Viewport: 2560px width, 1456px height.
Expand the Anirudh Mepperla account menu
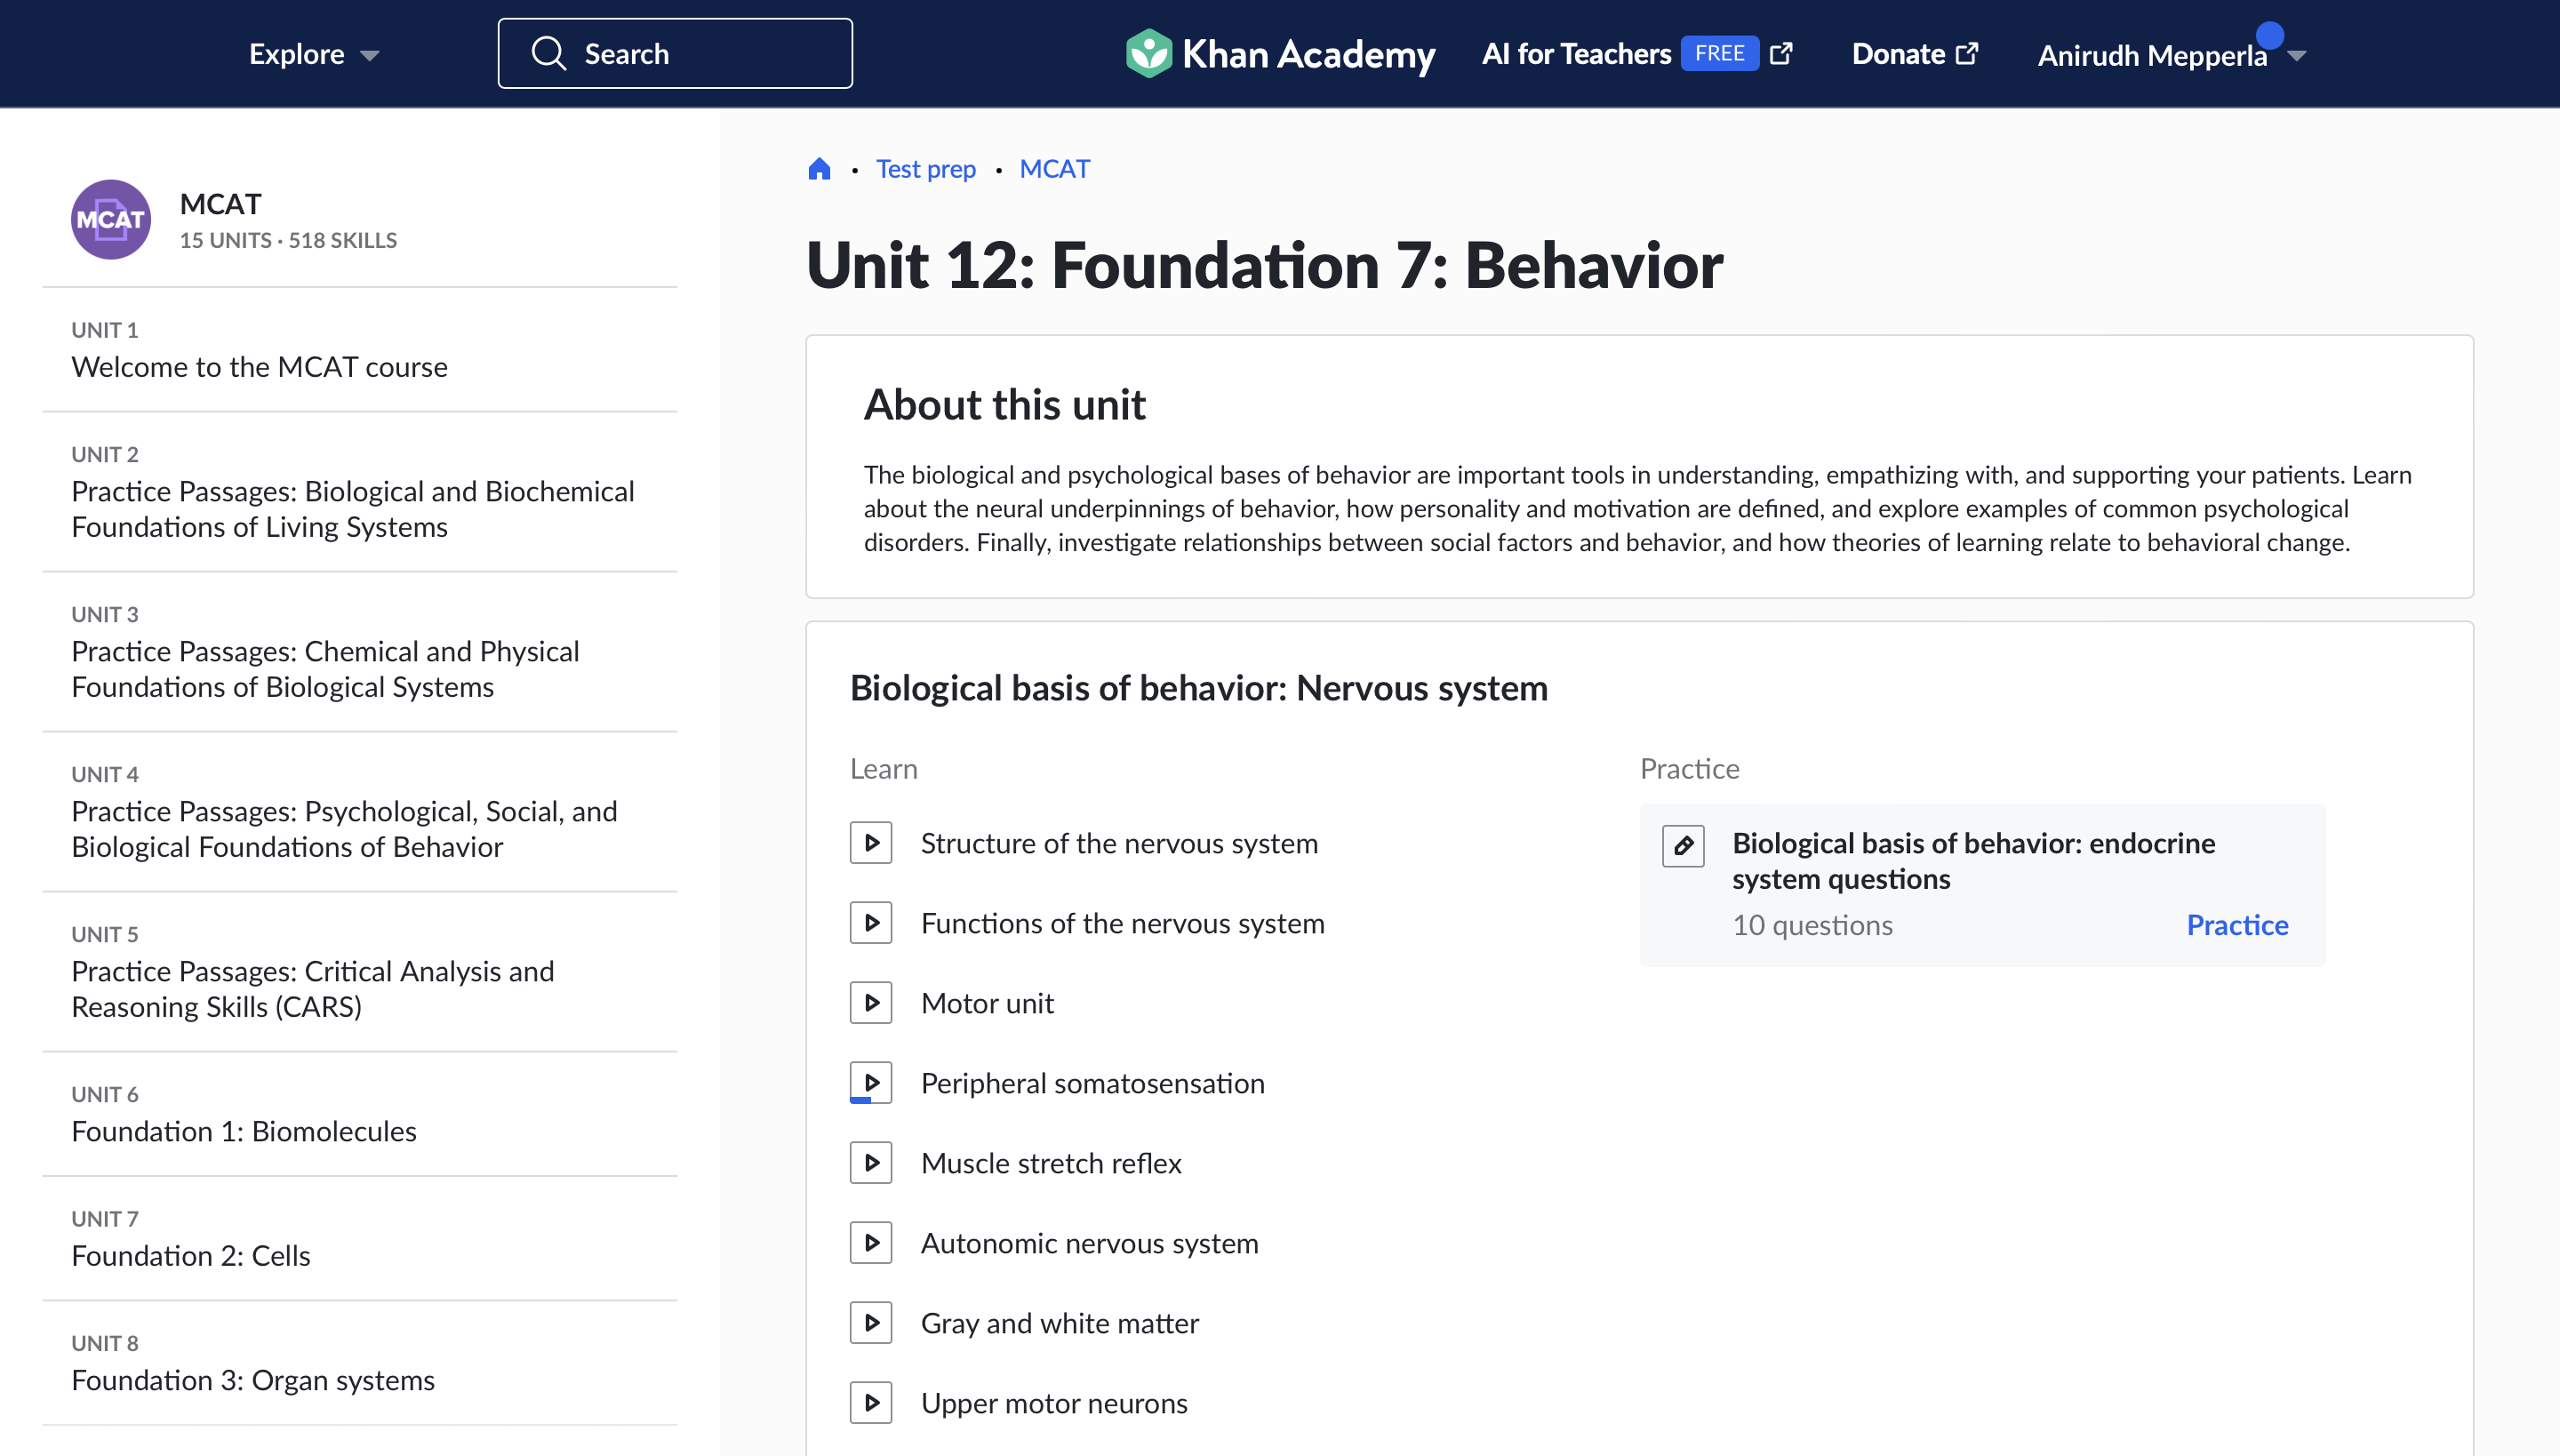coord(2297,56)
